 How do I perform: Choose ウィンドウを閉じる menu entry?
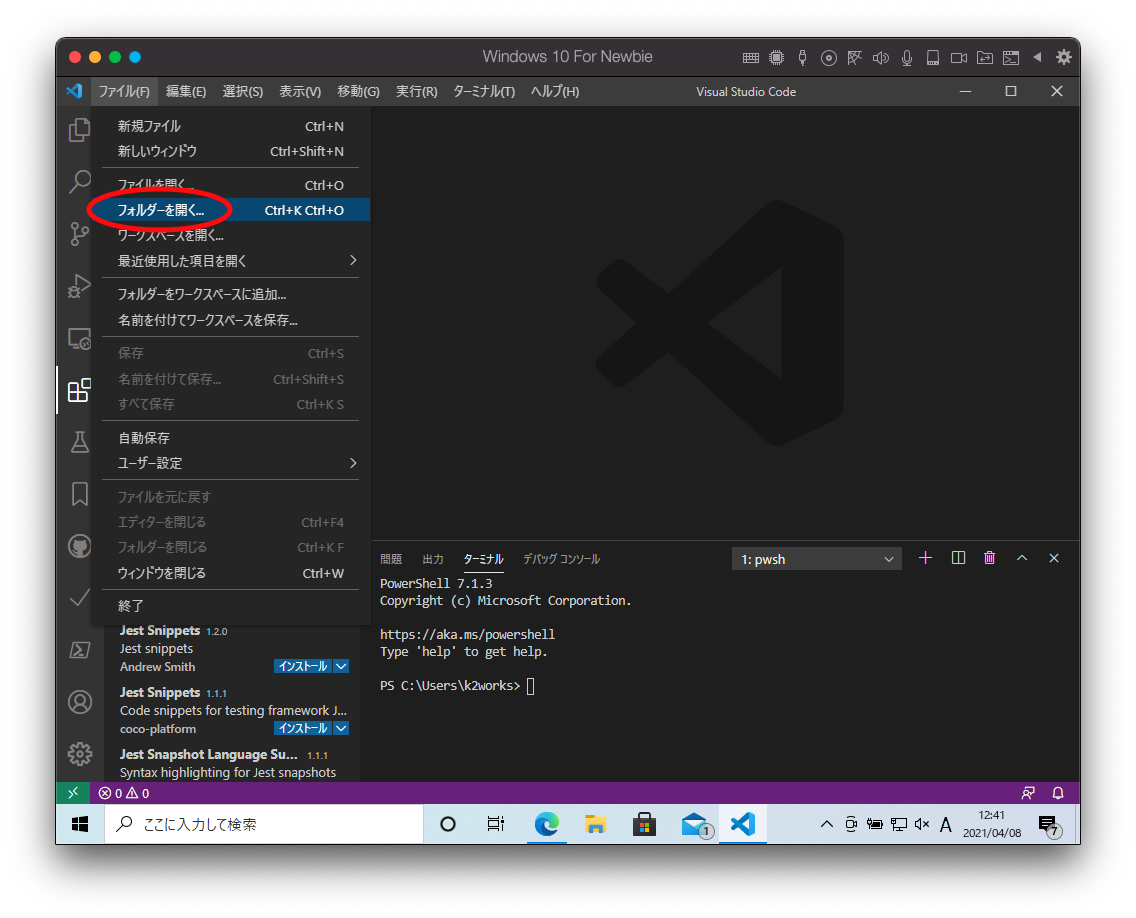pos(230,573)
